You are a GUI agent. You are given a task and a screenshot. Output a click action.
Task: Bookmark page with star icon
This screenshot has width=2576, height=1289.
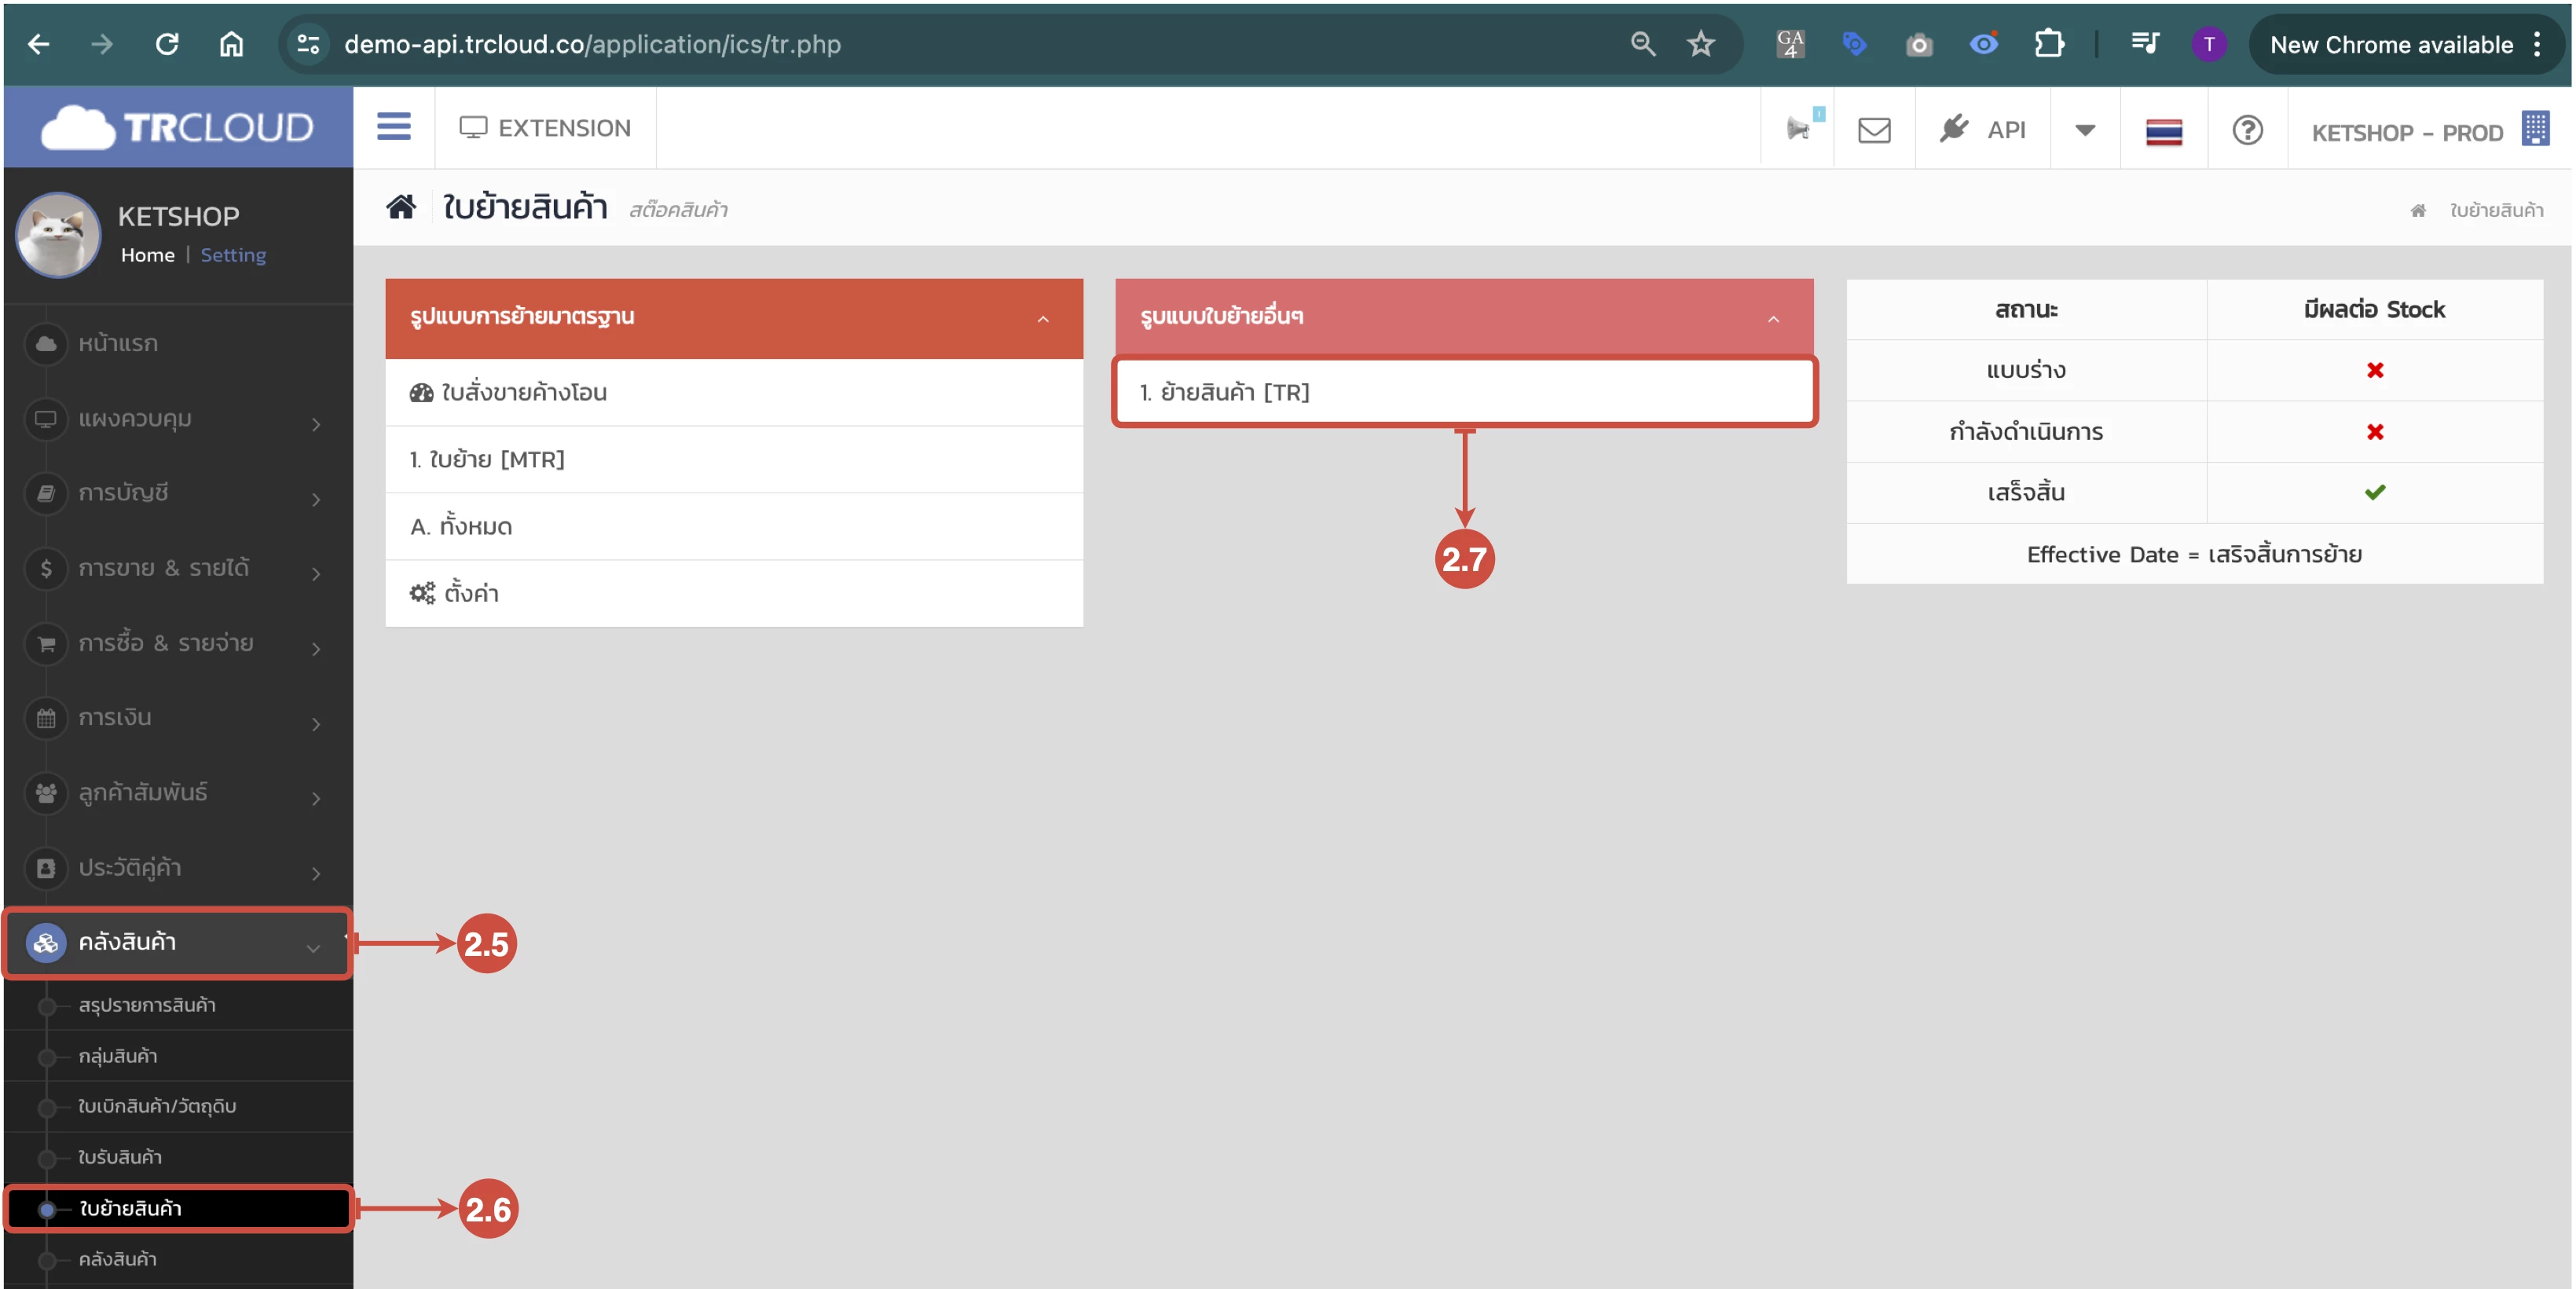(x=1700, y=44)
